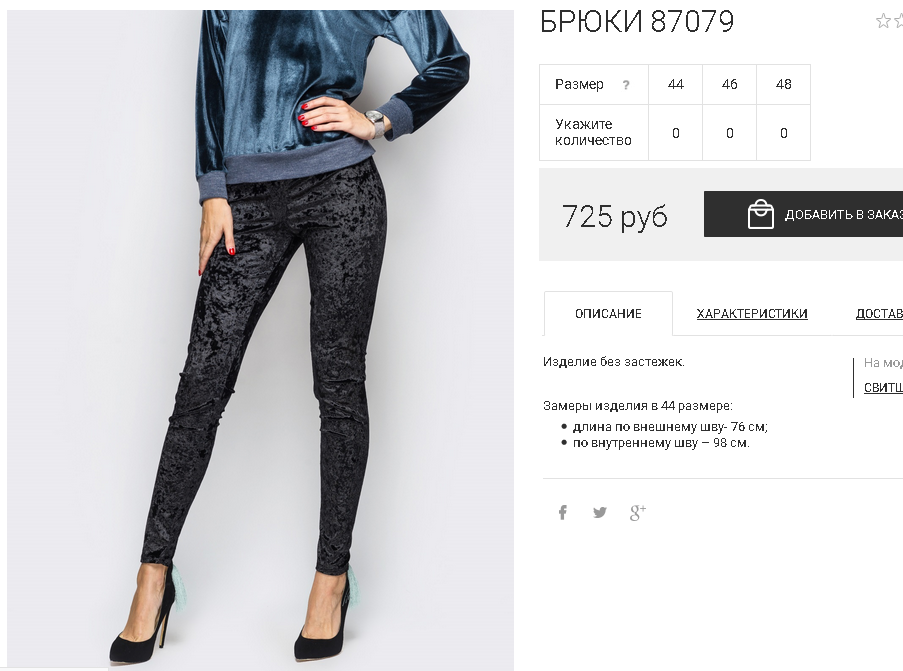Screen dimensions: 903x671
Task: Select the quantity field for size 44
Action: pyautogui.click(x=676, y=133)
